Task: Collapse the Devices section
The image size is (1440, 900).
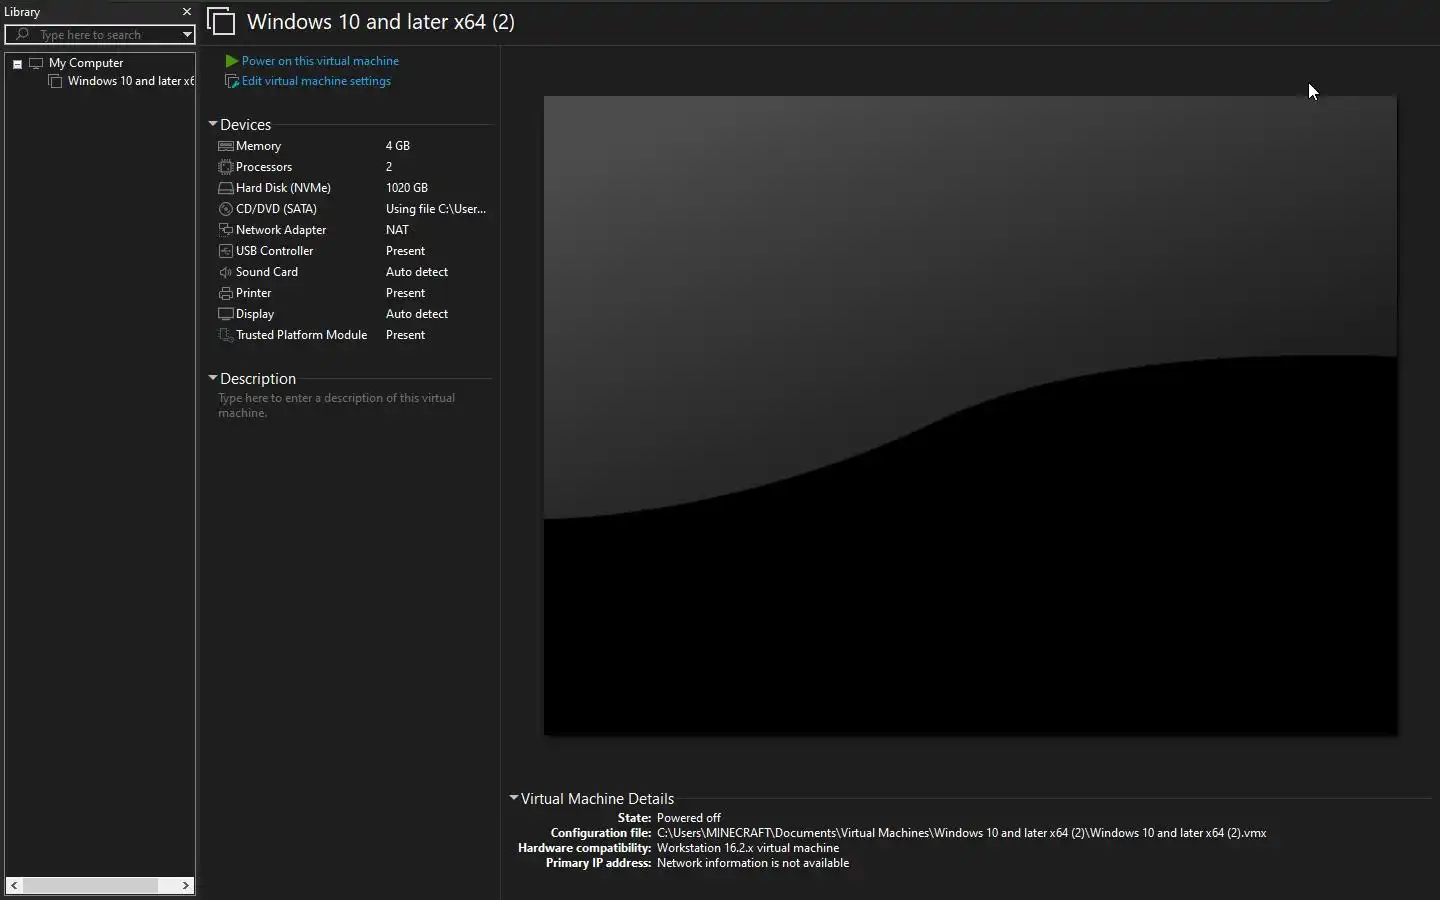Action: [213, 124]
